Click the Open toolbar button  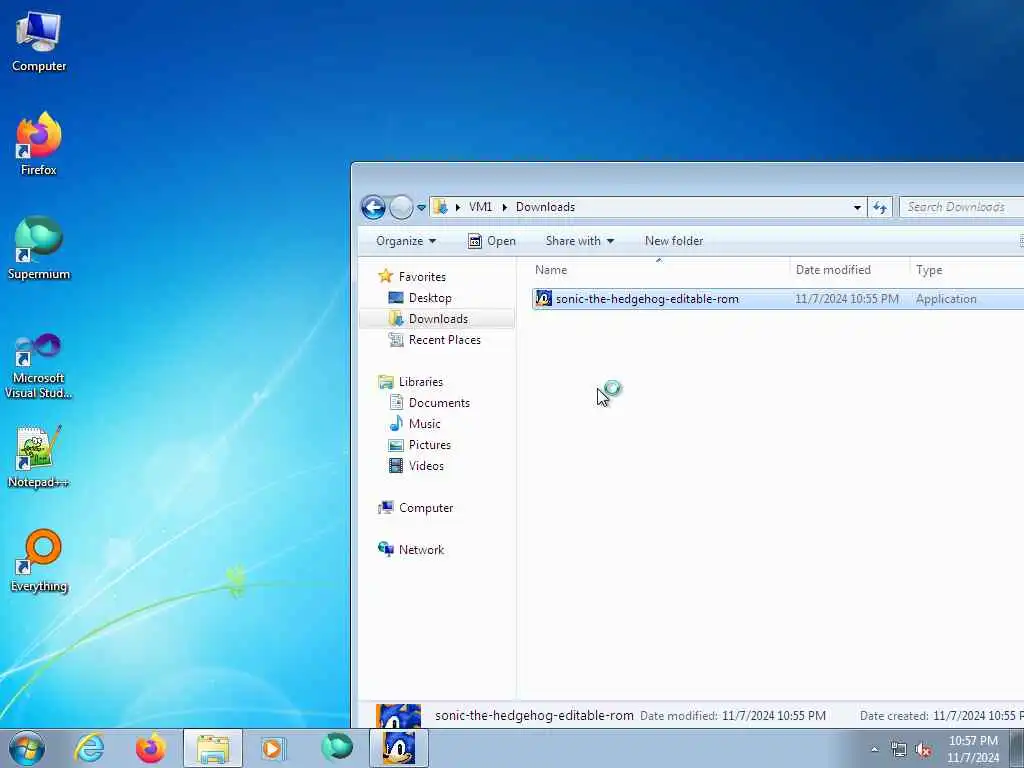tap(492, 241)
